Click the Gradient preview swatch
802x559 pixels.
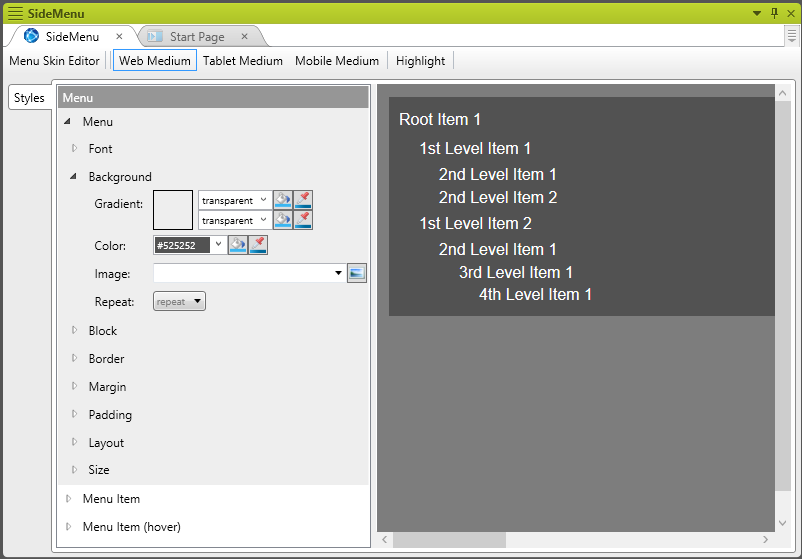pos(173,210)
